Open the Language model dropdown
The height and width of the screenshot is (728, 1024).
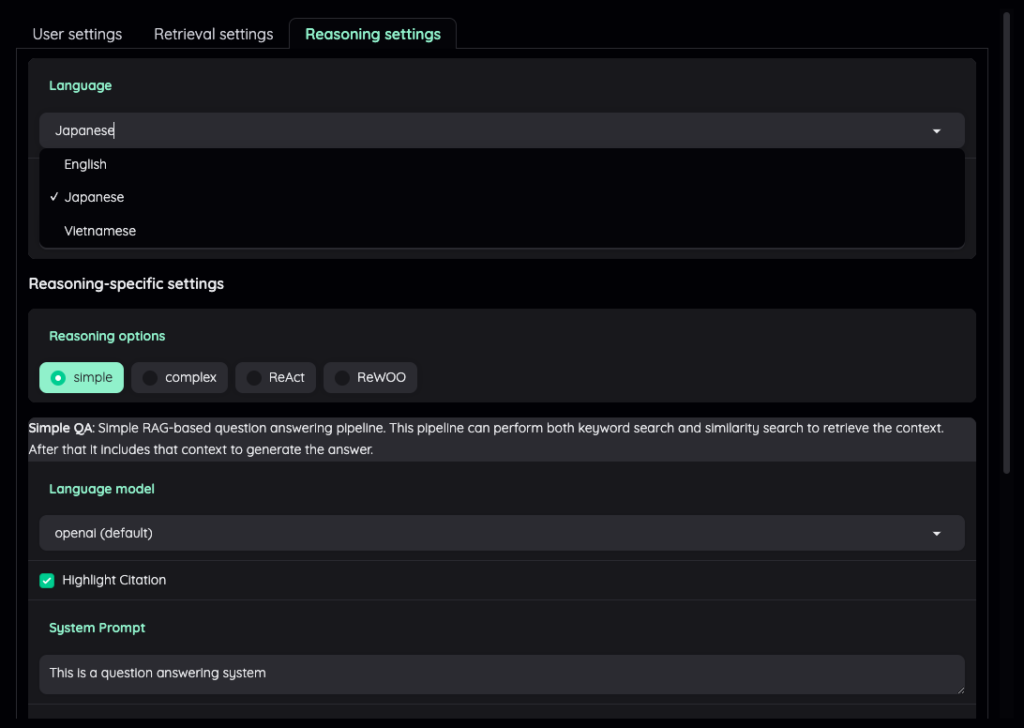[x=937, y=532]
